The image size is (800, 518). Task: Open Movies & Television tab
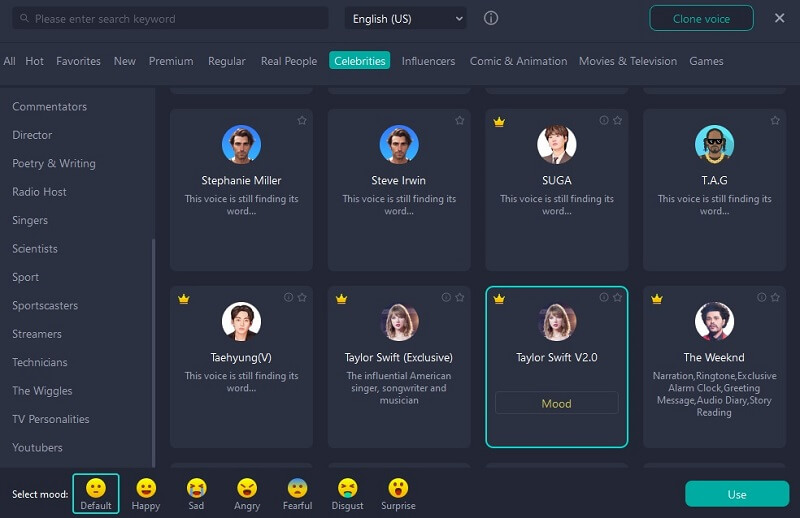pos(628,61)
